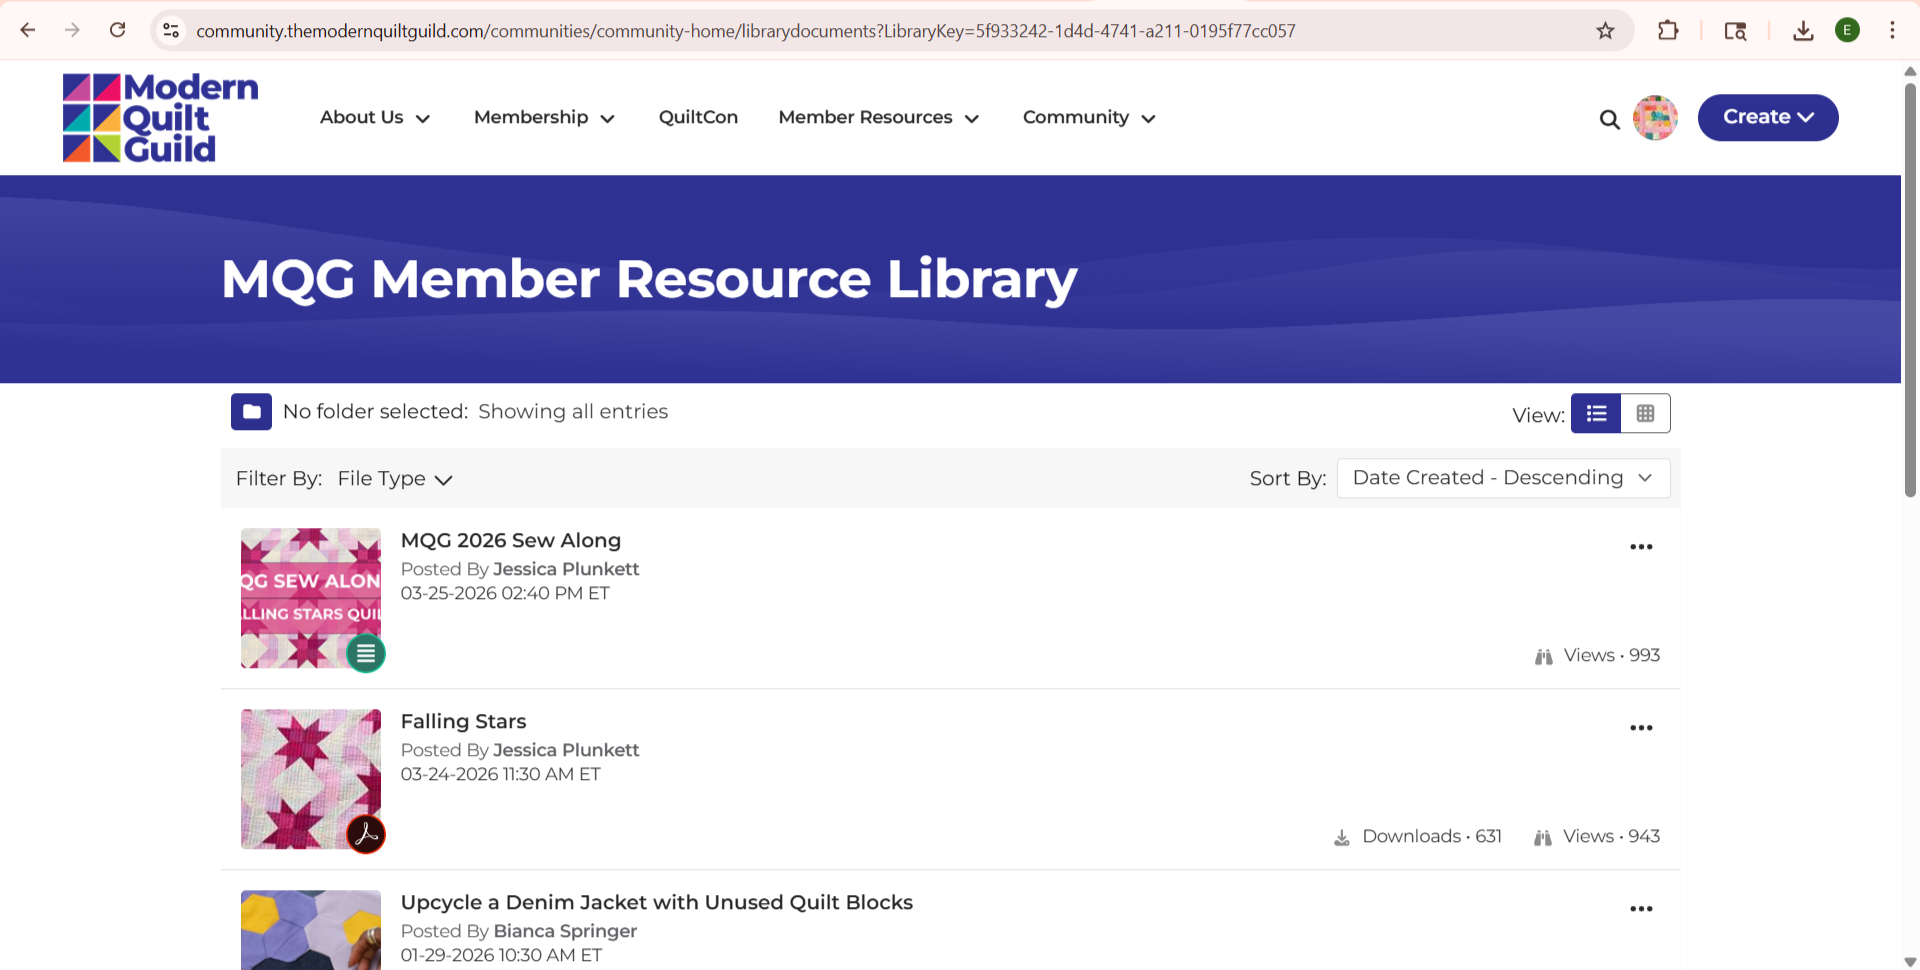Click the 'MQG Member Resource Library' heading

(649, 279)
